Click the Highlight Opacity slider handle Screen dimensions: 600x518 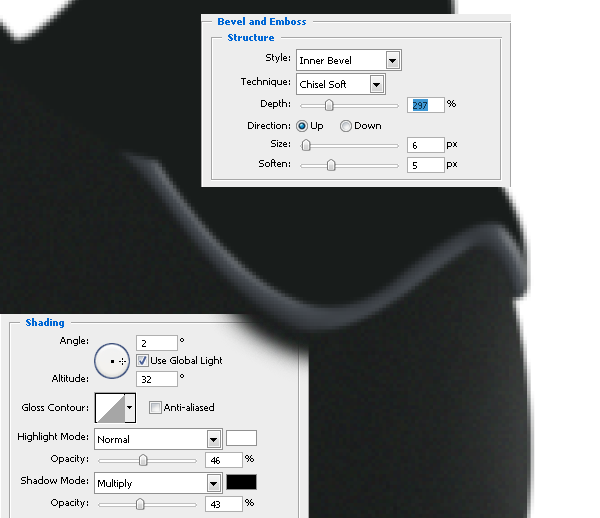143,460
